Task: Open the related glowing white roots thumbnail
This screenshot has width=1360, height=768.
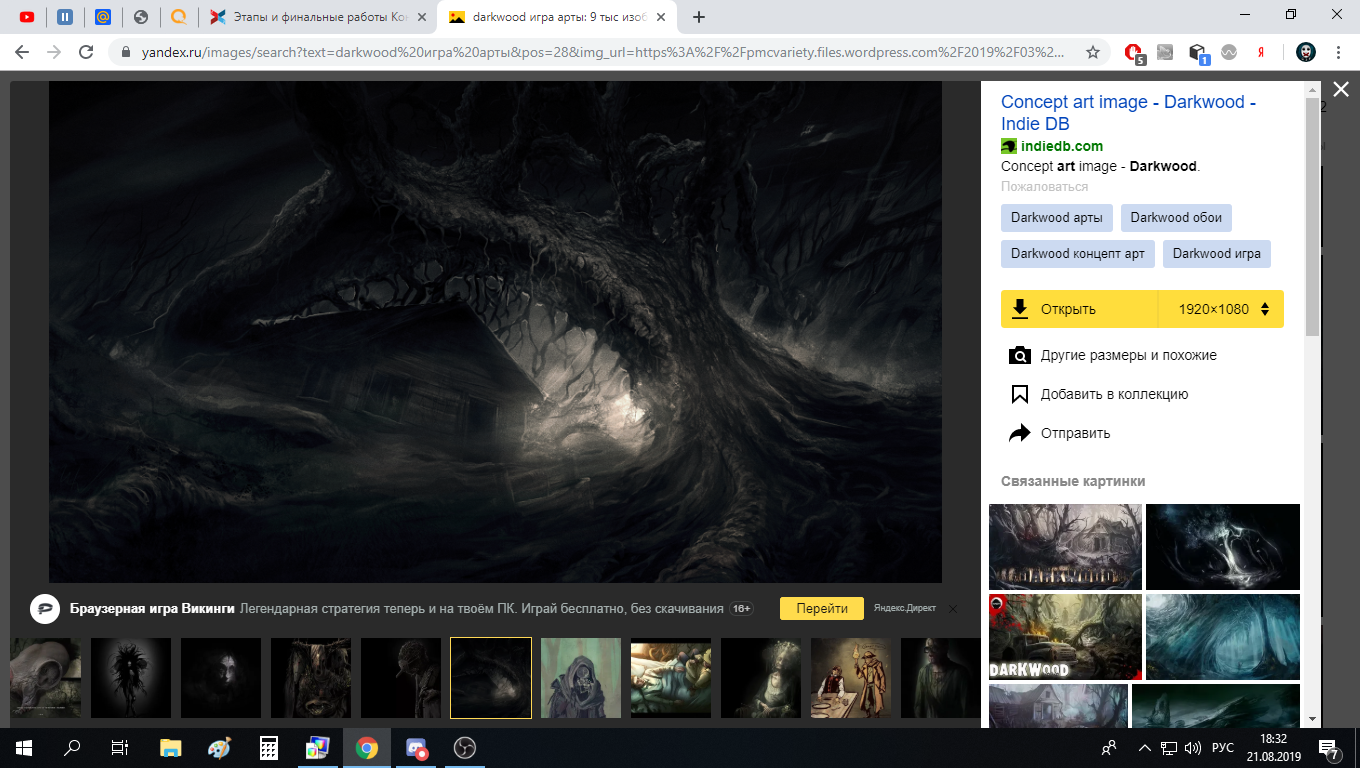Action: click(1223, 547)
